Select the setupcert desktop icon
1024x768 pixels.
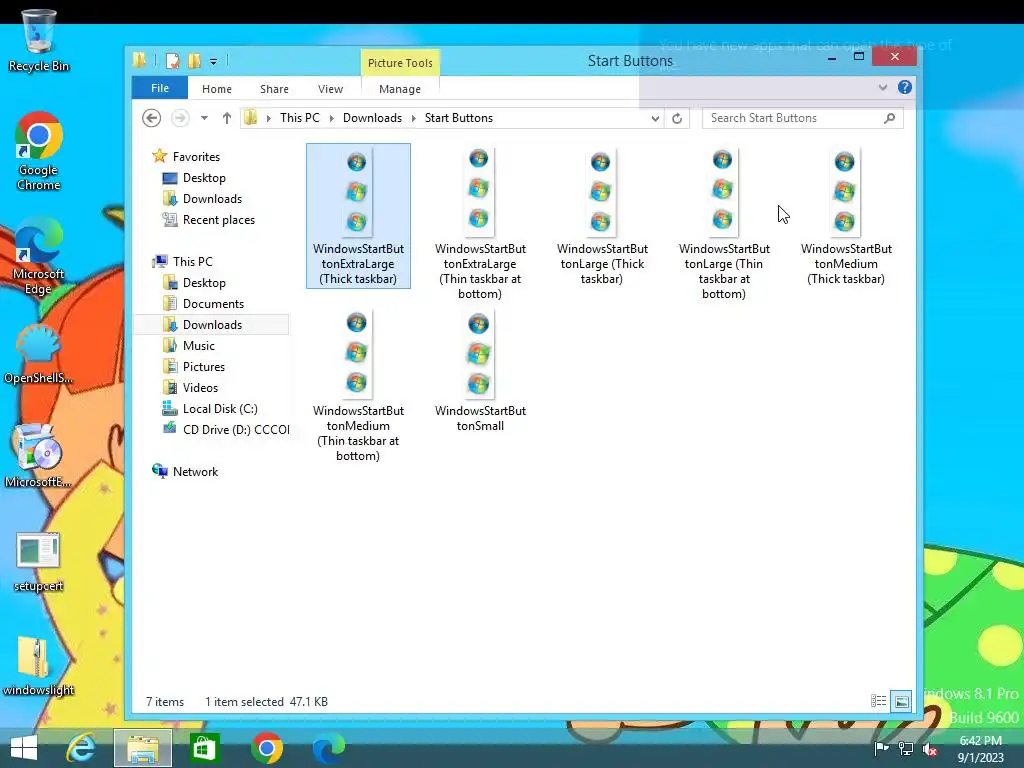39,562
